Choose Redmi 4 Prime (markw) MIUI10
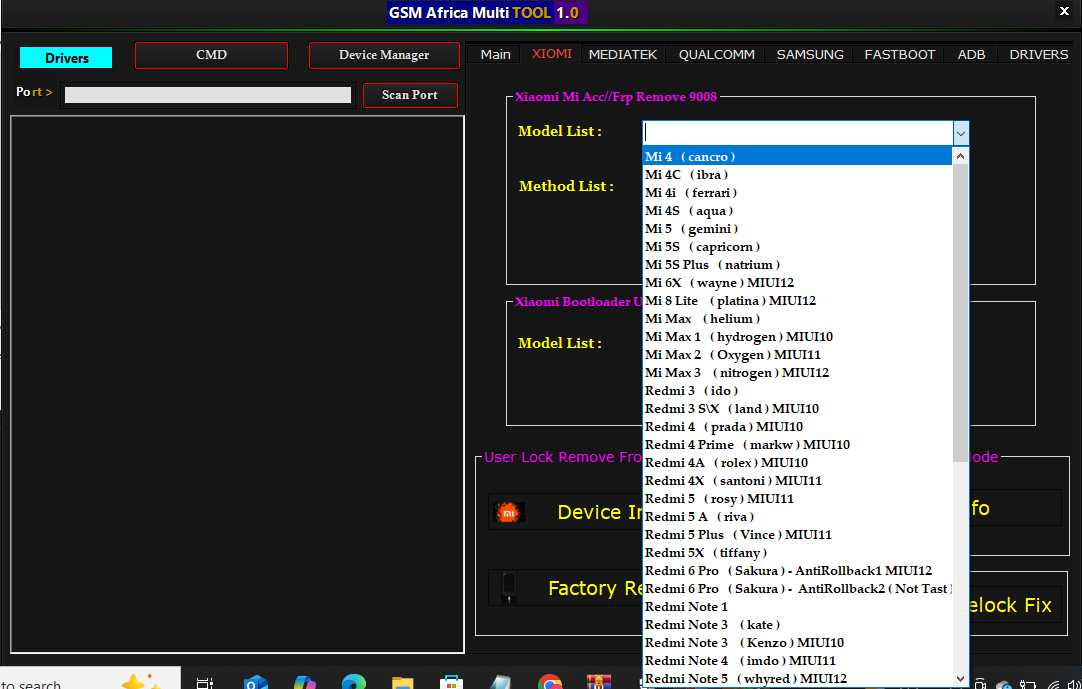 pos(747,445)
